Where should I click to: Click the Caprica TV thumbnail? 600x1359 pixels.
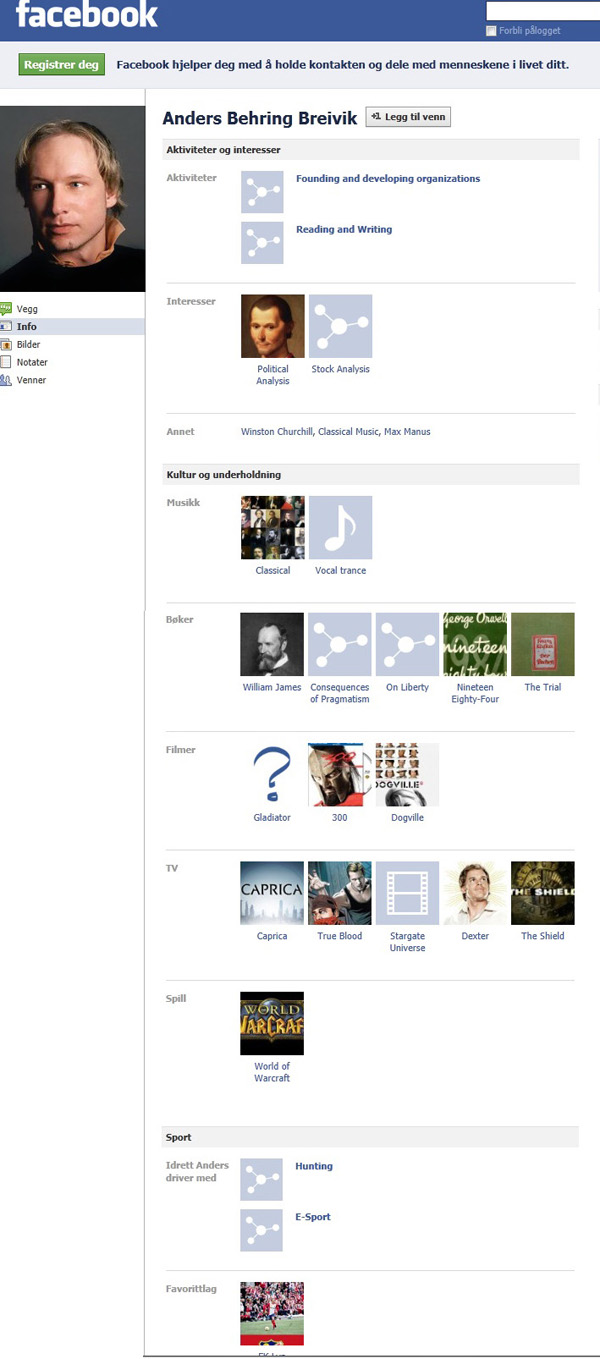coord(272,893)
